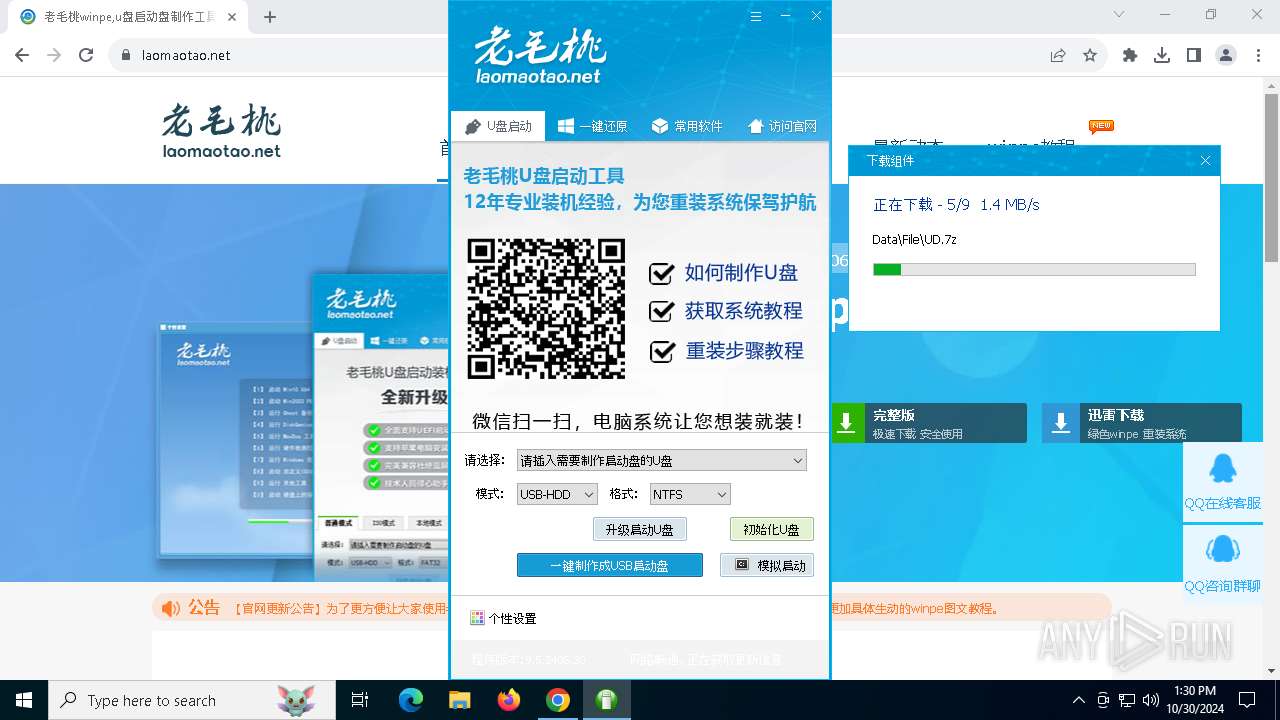
Task: Toggle the 重装步骤教程 checkmark
Action: [x=661, y=352]
